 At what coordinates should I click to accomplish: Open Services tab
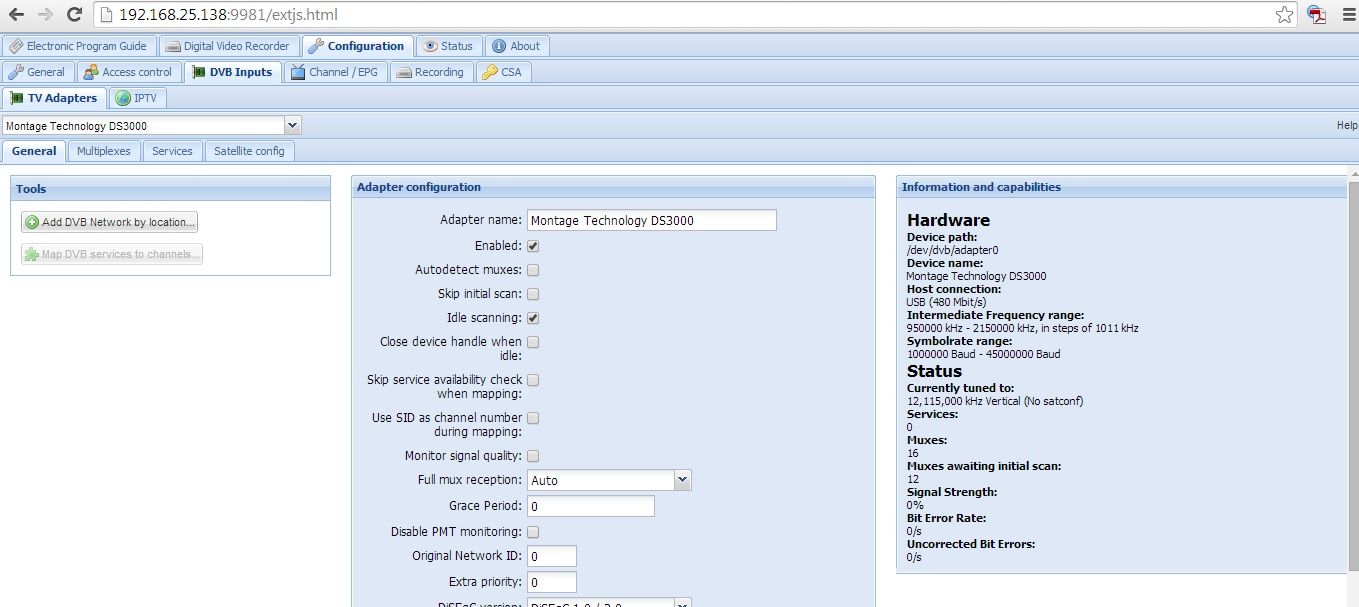[x=172, y=151]
